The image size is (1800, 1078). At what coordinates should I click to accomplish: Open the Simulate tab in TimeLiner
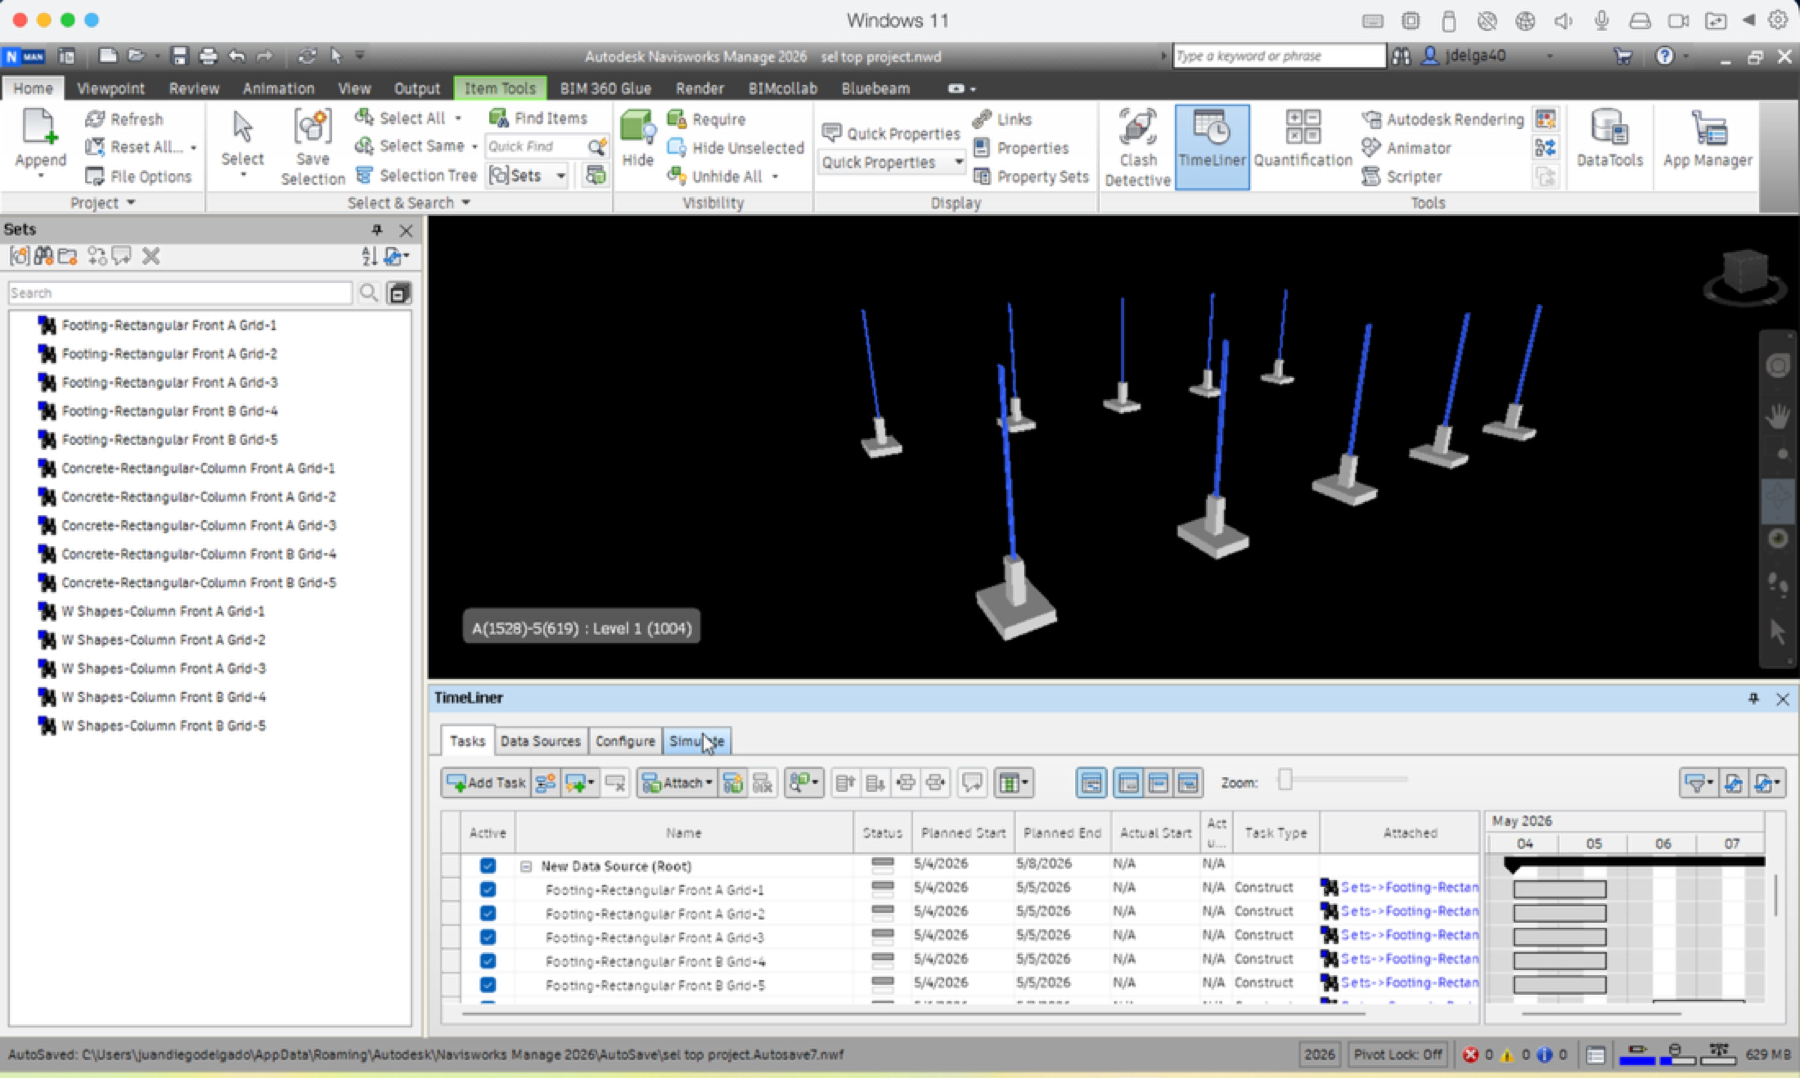697,741
